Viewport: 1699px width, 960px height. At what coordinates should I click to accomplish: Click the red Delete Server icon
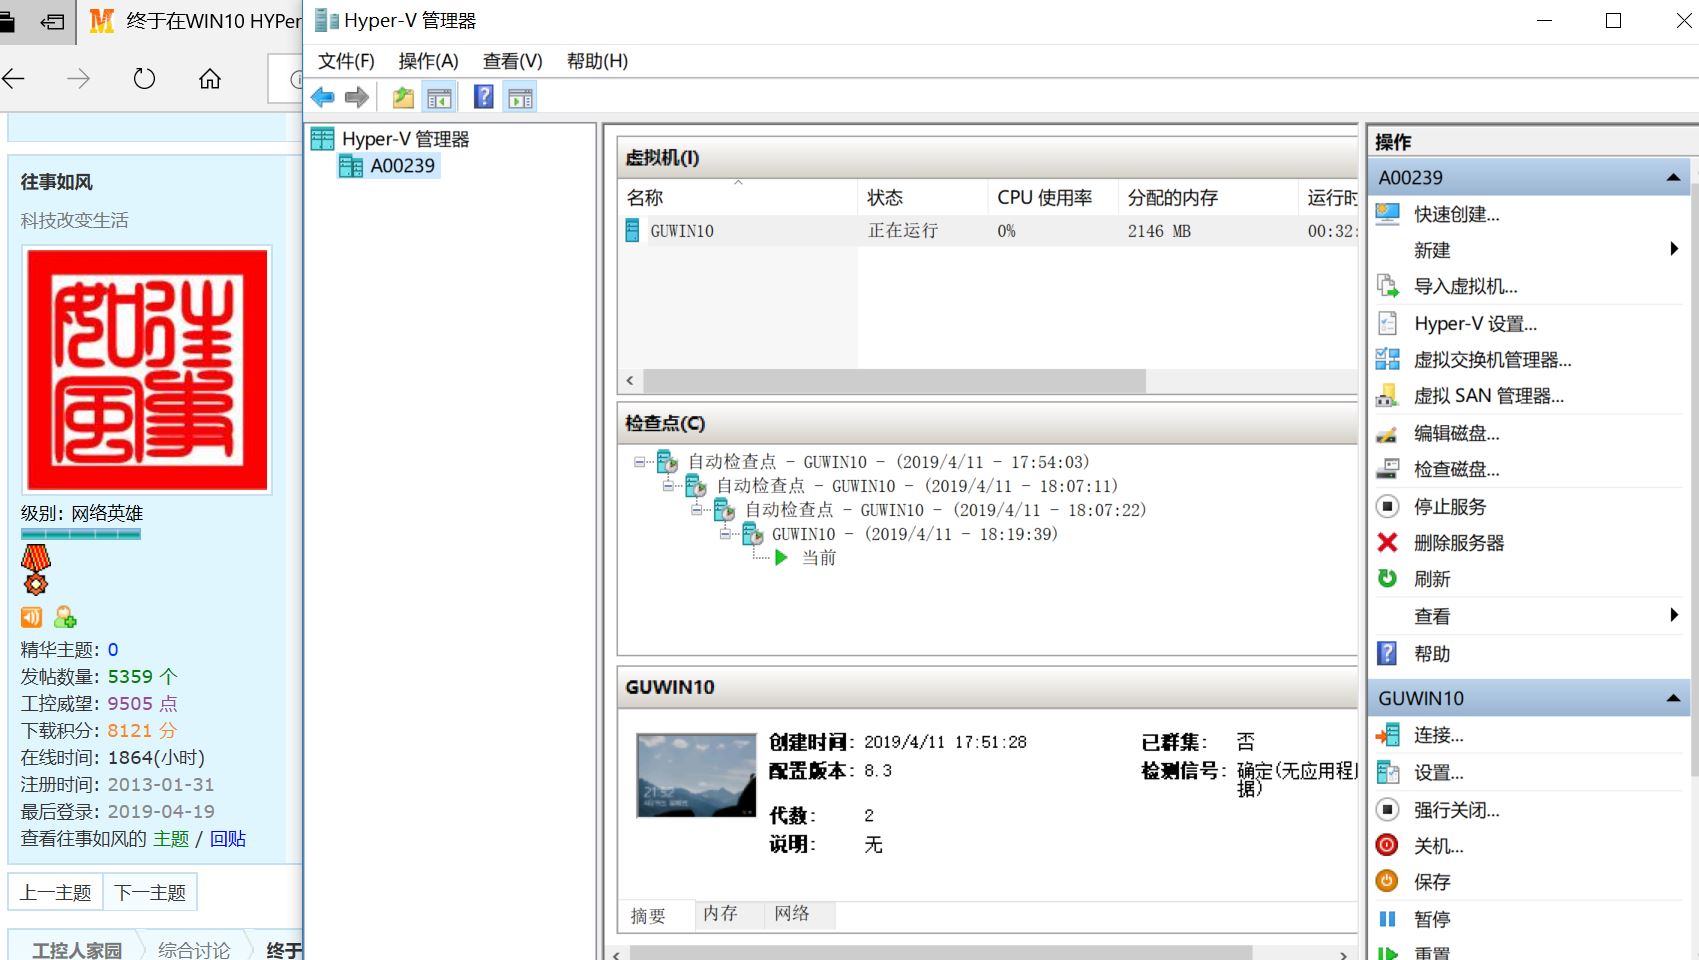tap(1387, 543)
